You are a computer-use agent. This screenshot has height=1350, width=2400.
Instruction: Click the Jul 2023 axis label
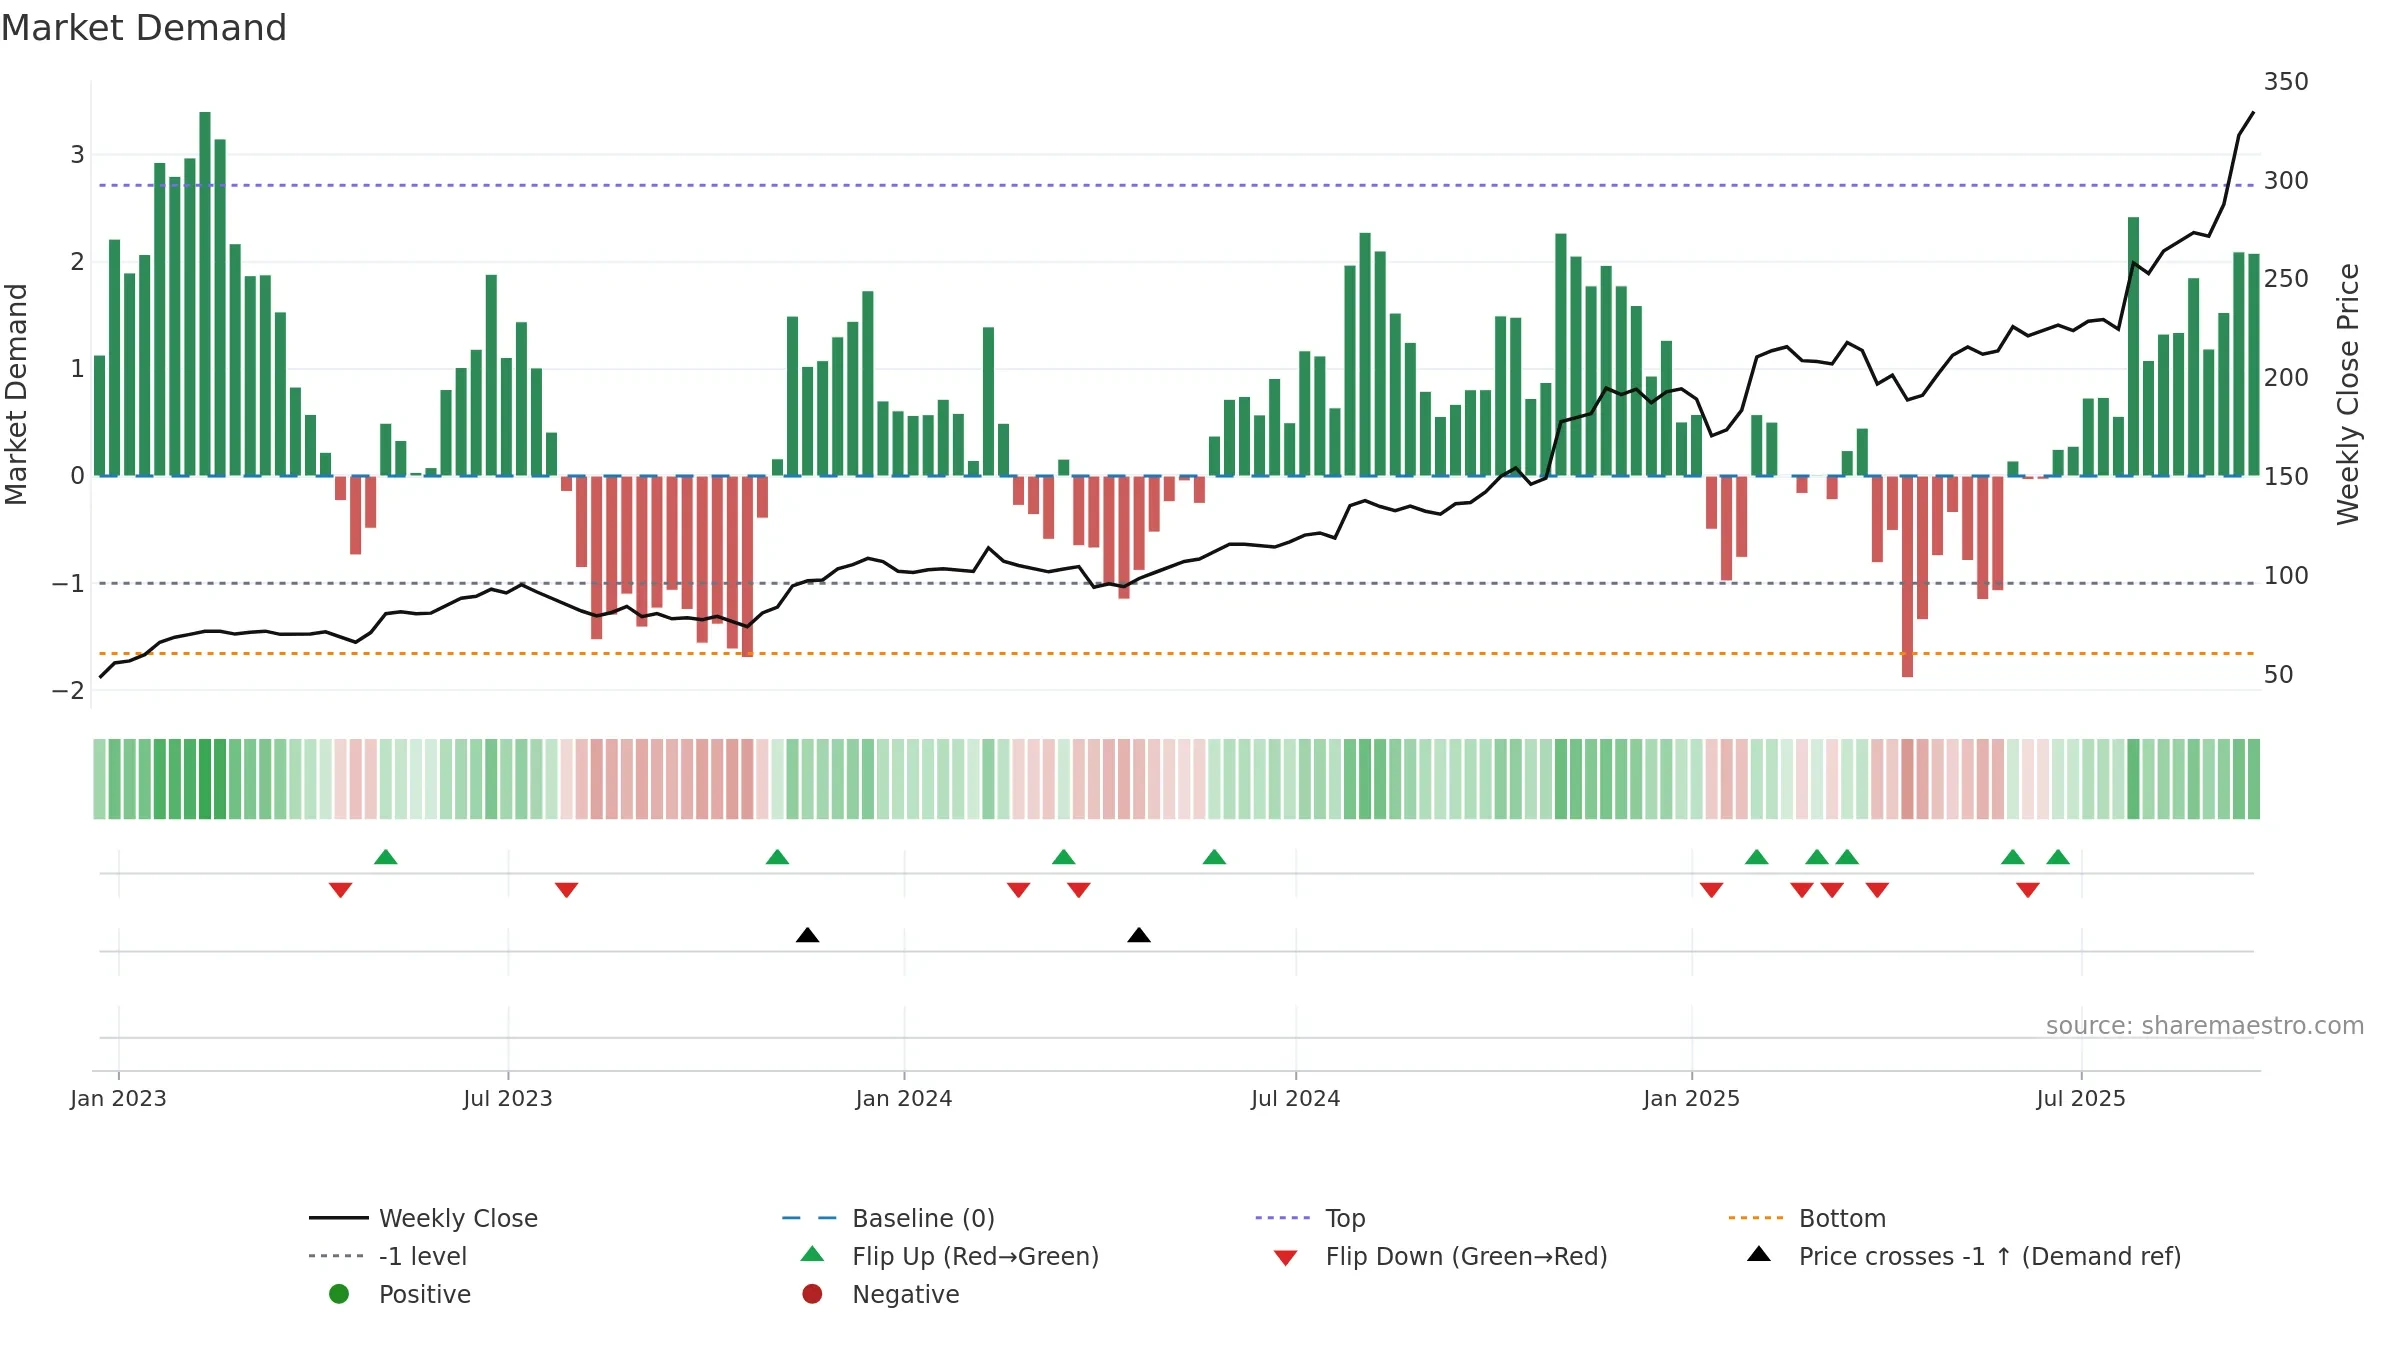tap(508, 1098)
